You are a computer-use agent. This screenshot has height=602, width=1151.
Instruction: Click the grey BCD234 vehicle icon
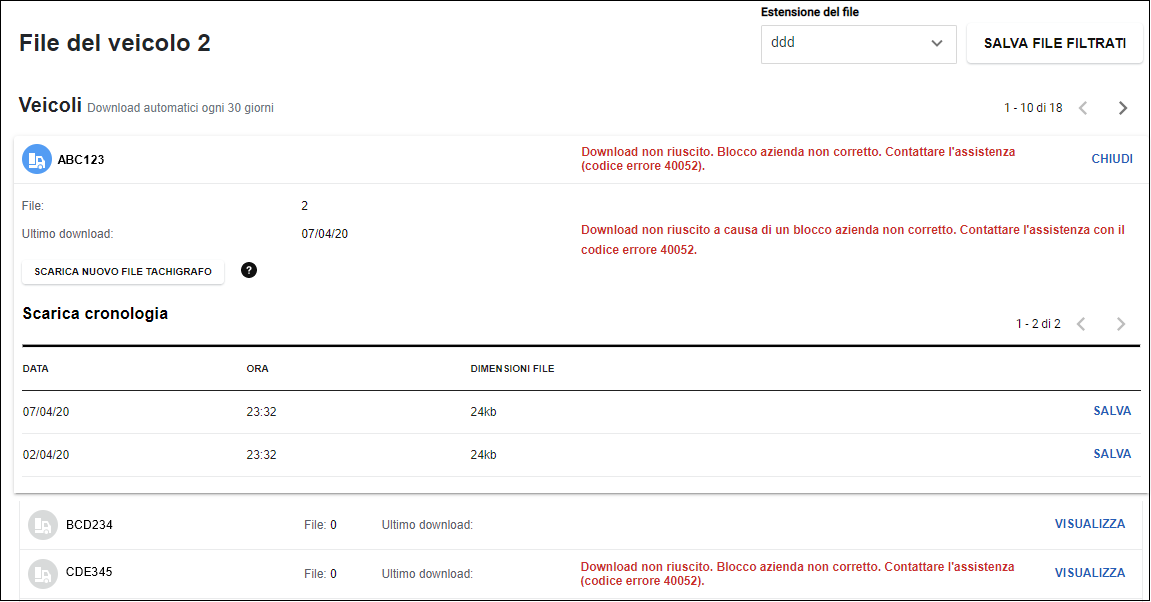pos(43,525)
